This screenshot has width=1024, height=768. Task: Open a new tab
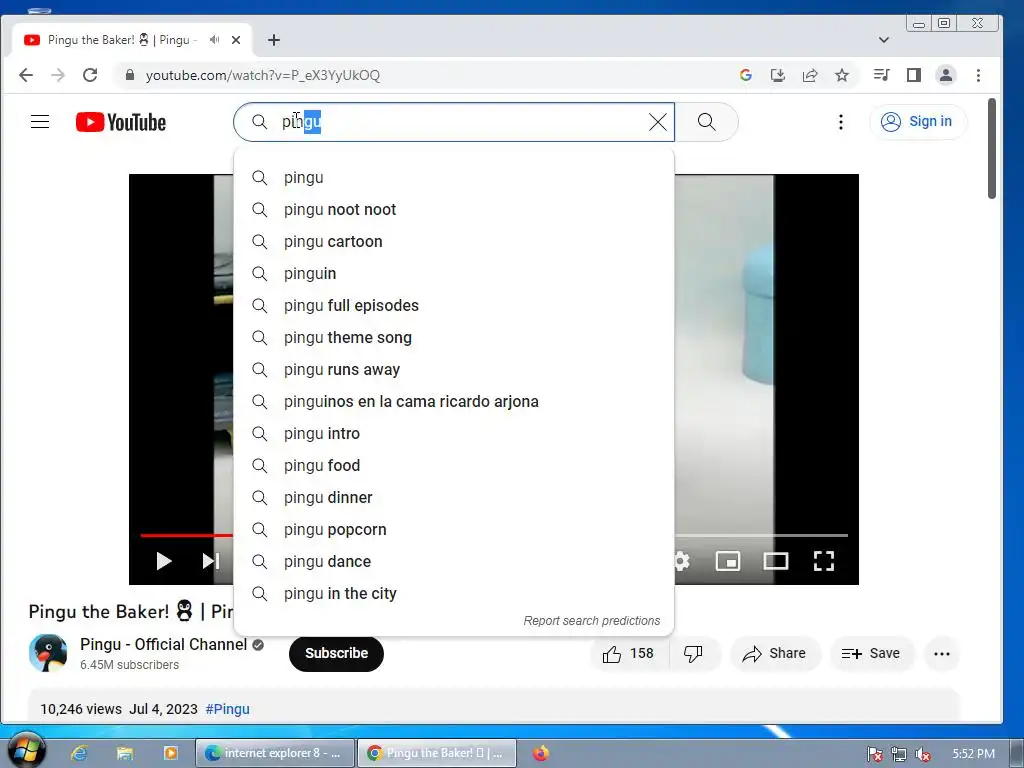pos(274,40)
